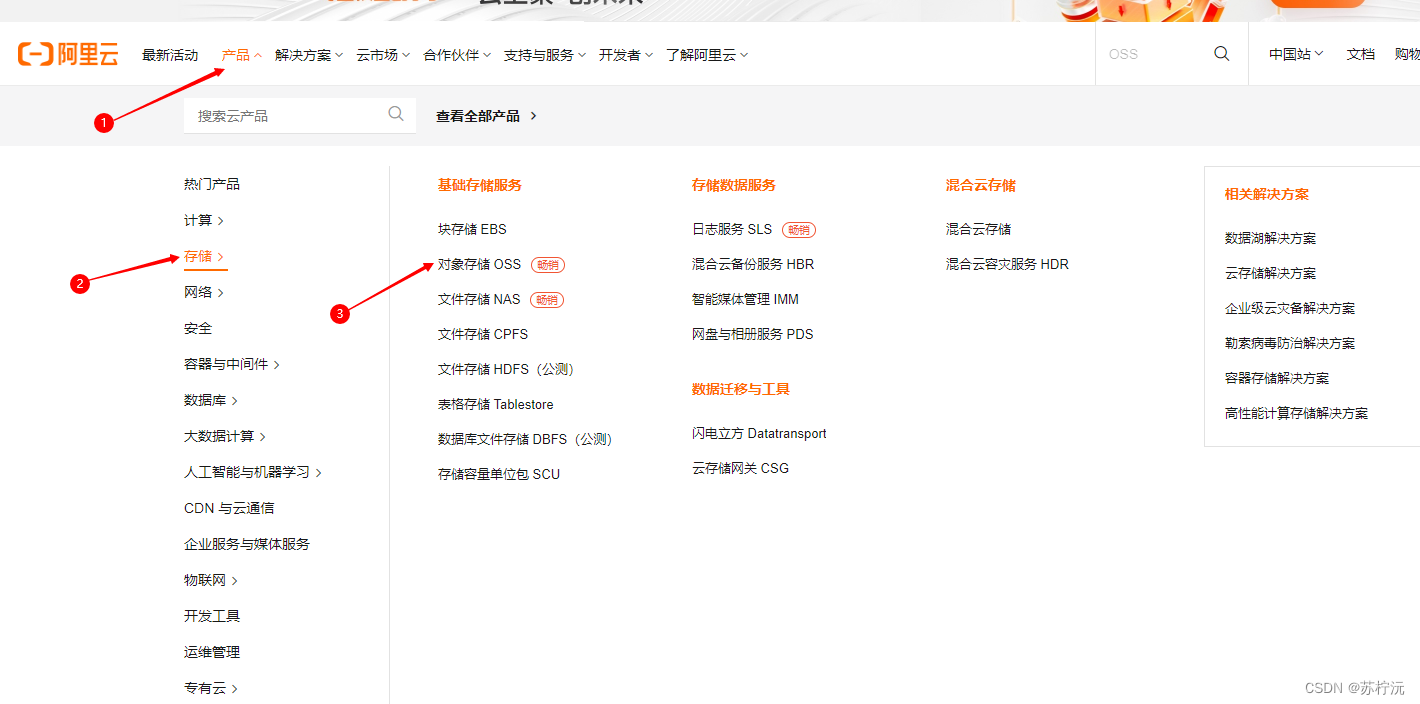
Task: Click the 畅销 badge next to 对象存储 OSS
Action: 548,265
